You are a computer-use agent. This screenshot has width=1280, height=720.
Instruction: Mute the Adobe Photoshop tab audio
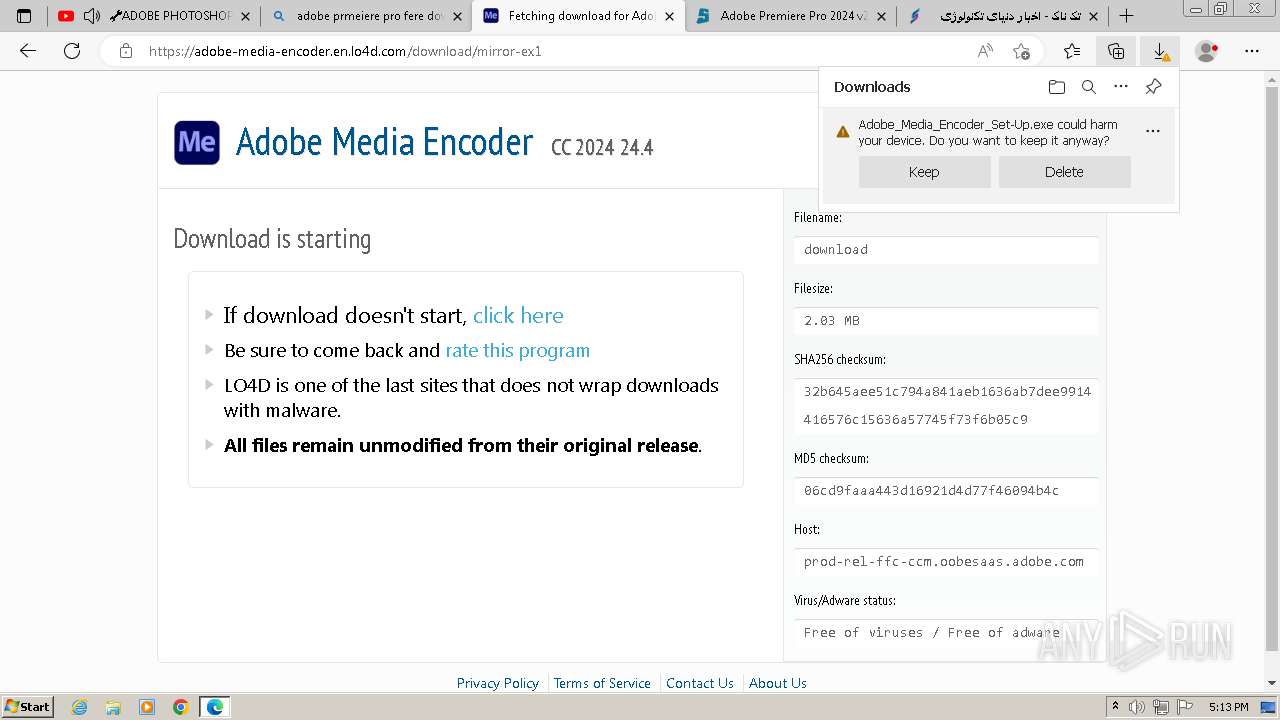pos(91,16)
